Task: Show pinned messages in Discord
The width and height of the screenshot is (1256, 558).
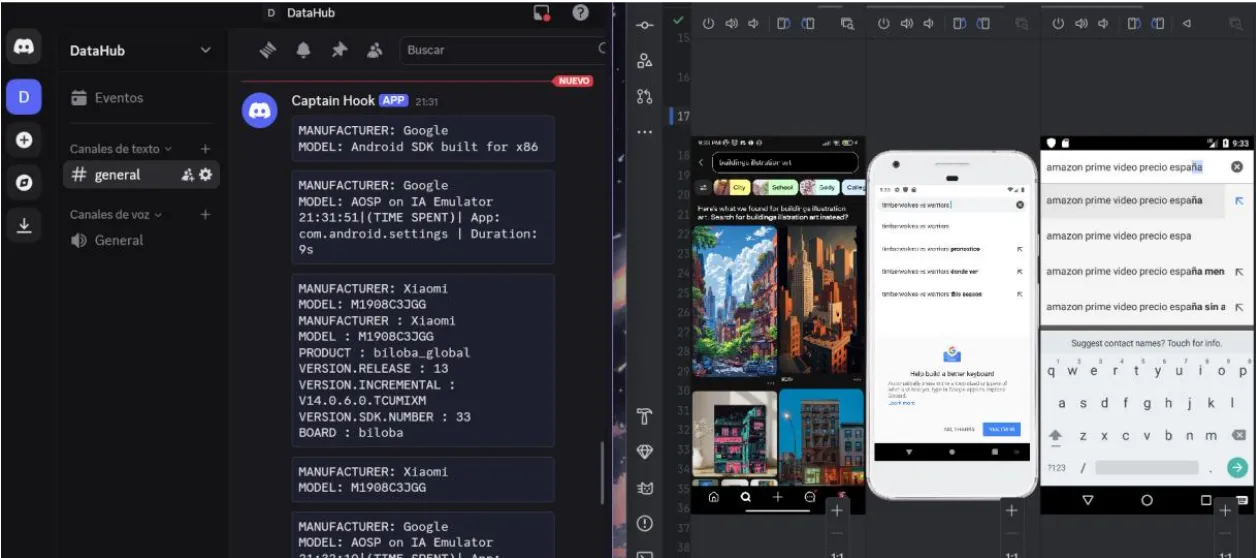Action: (339, 49)
